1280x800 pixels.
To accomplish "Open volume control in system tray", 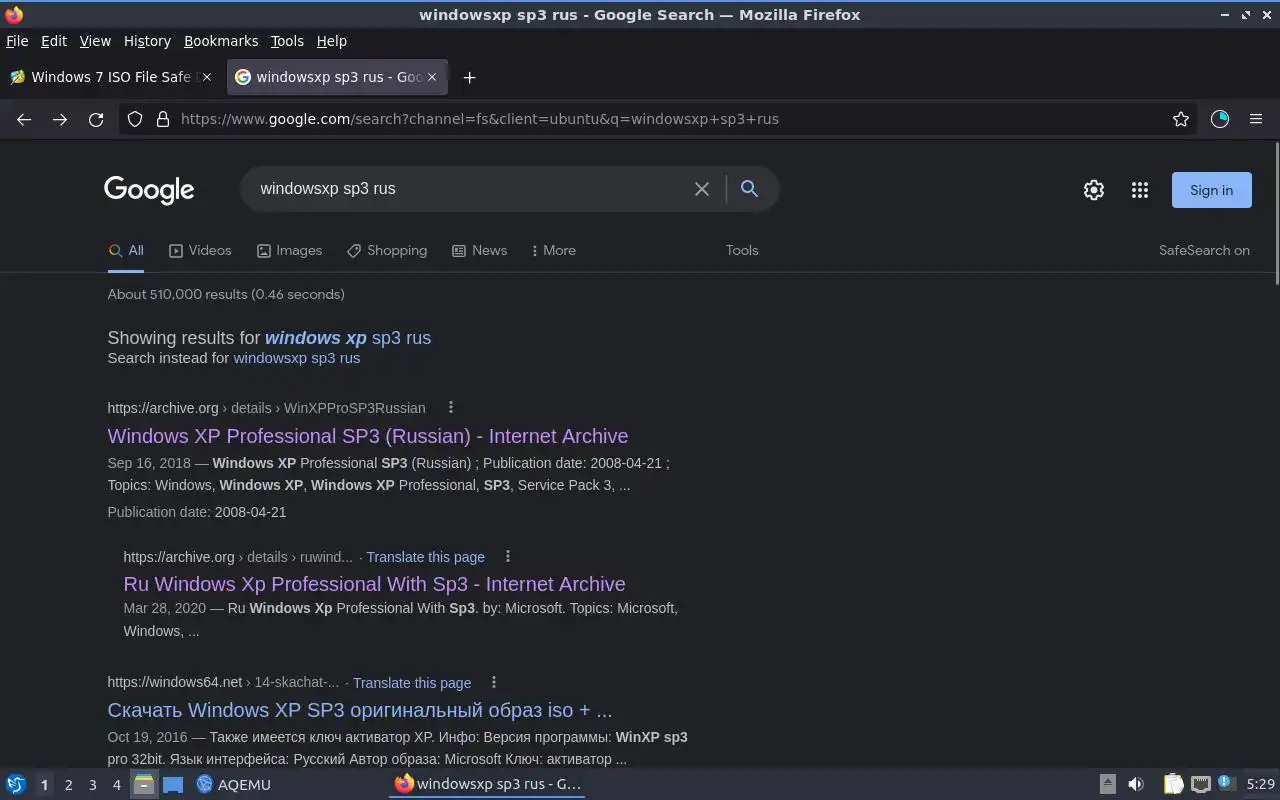I will pos(1136,785).
